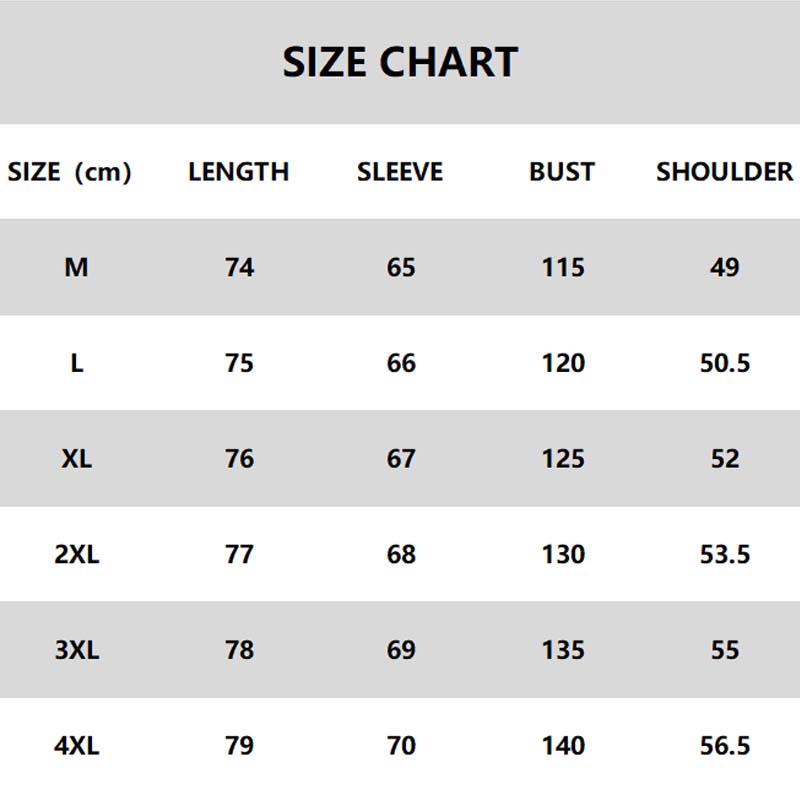Viewport: 800px width, 800px height.
Task: Click the 4XL size row label
Action: (77, 746)
